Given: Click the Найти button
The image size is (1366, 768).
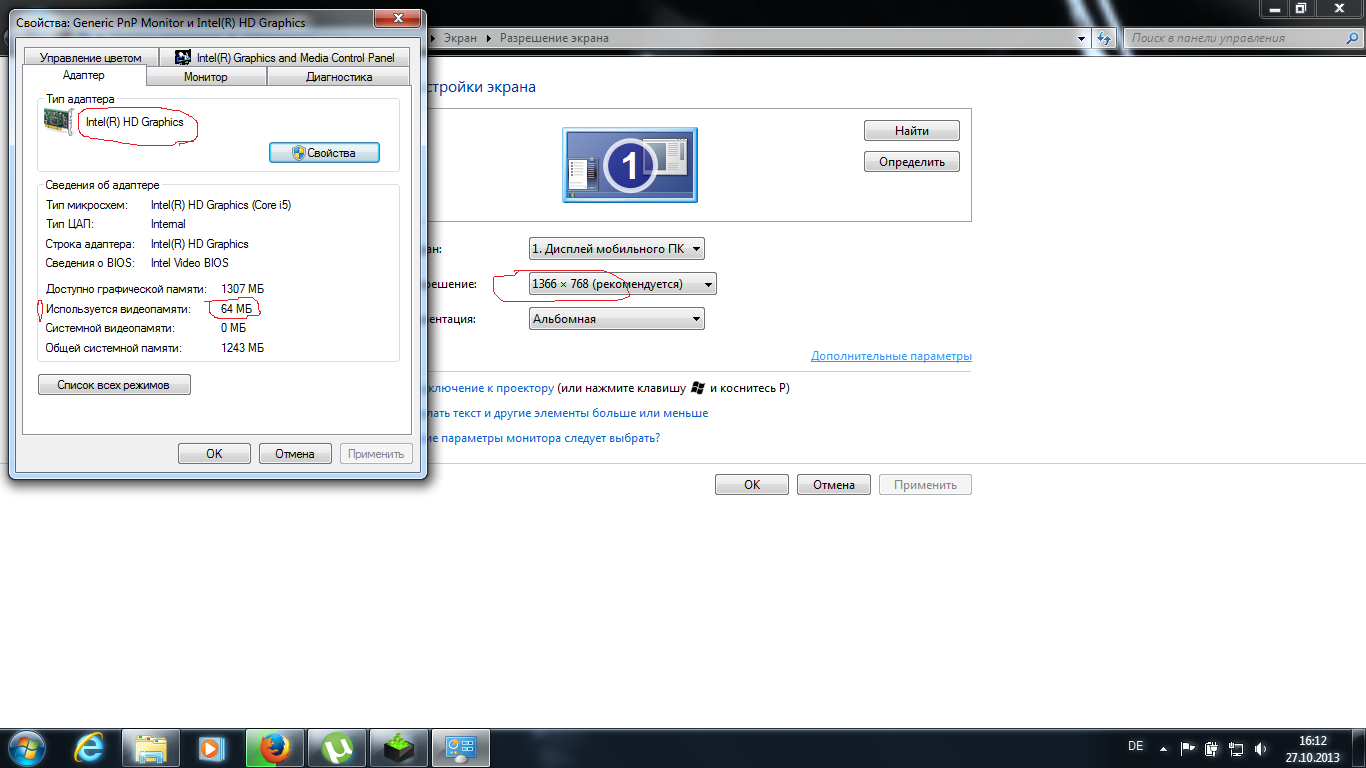Looking at the screenshot, I should point(912,131).
